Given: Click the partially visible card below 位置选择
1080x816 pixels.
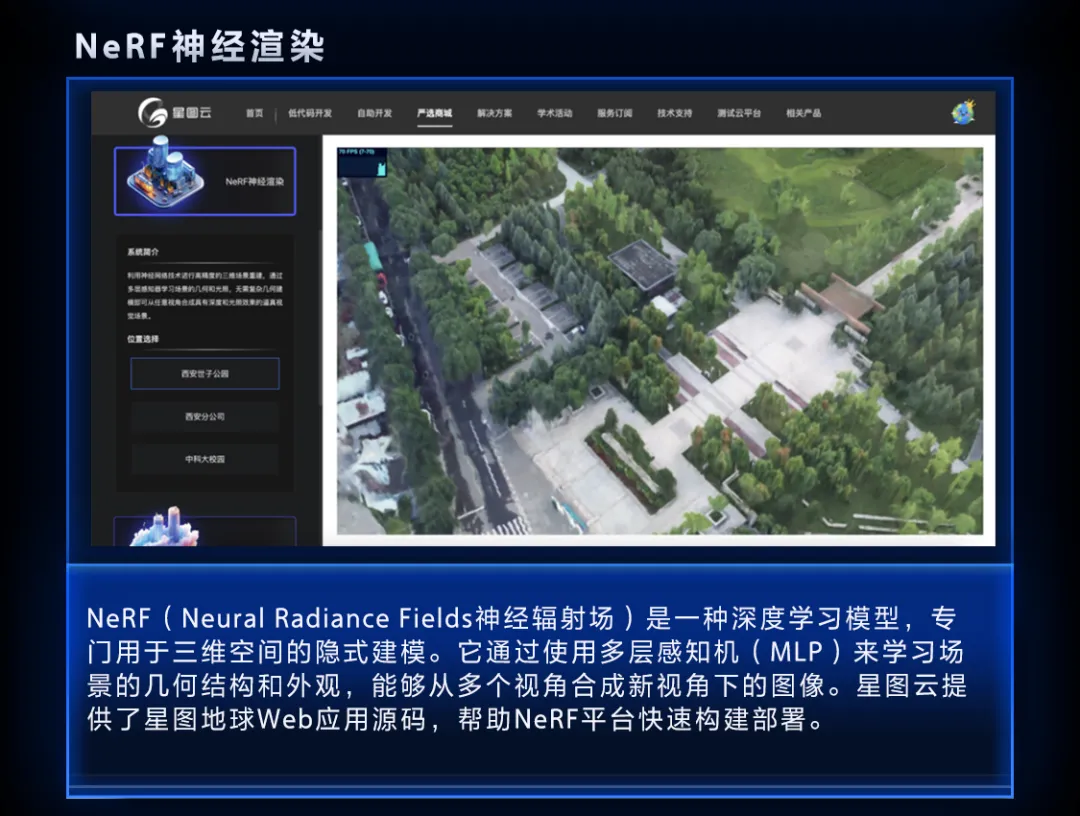Looking at the screenshot, I should coord(205,531).
